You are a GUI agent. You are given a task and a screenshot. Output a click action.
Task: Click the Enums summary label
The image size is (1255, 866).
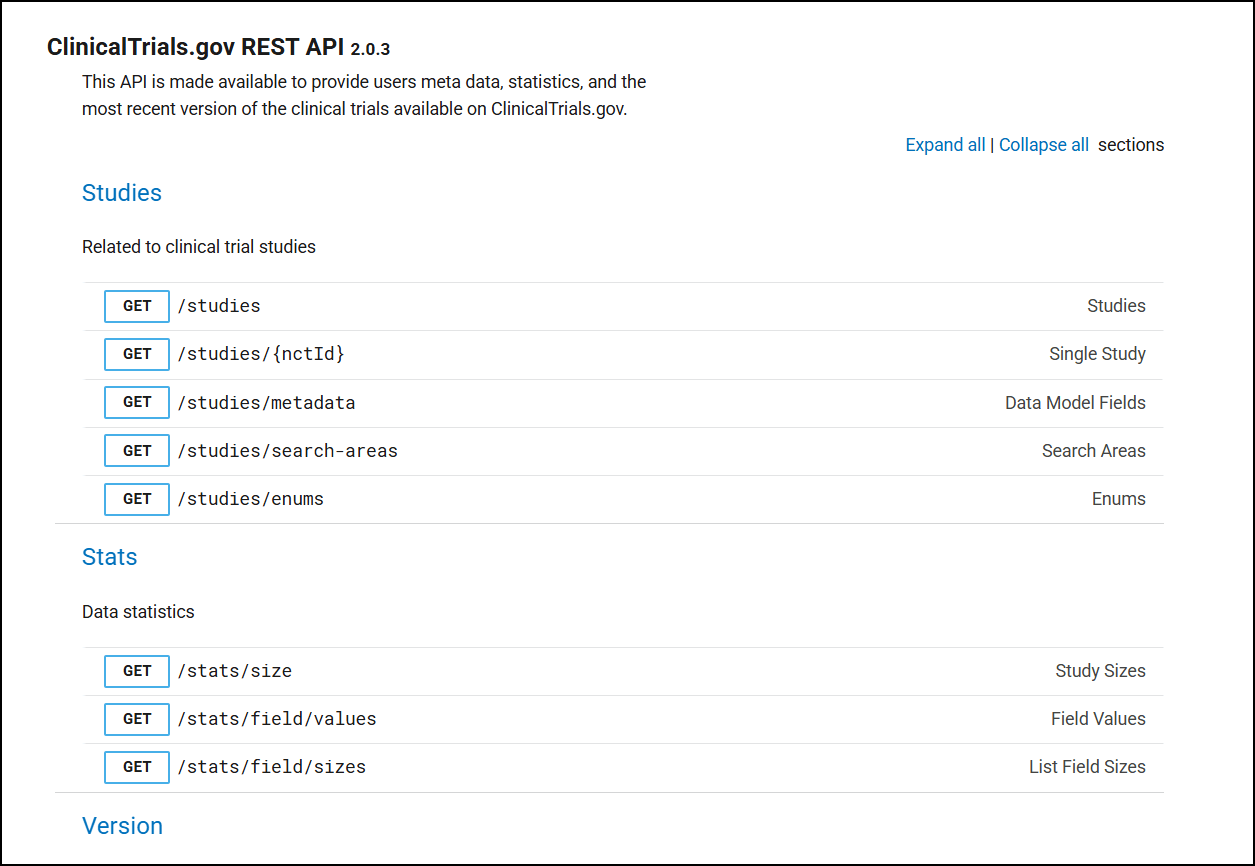click(1119, 499)
